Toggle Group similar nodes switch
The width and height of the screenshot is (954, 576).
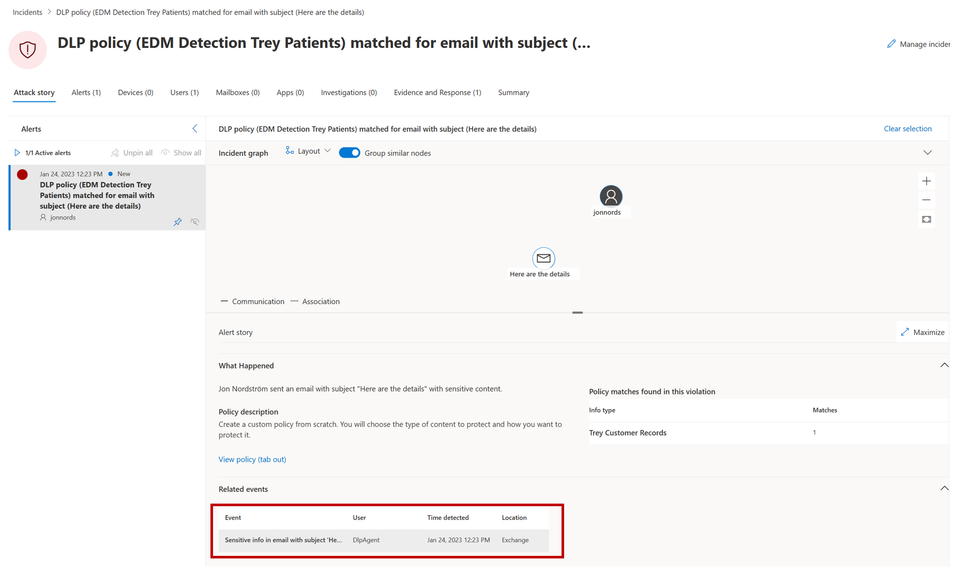pyautogui.click(x=349, y=153)
